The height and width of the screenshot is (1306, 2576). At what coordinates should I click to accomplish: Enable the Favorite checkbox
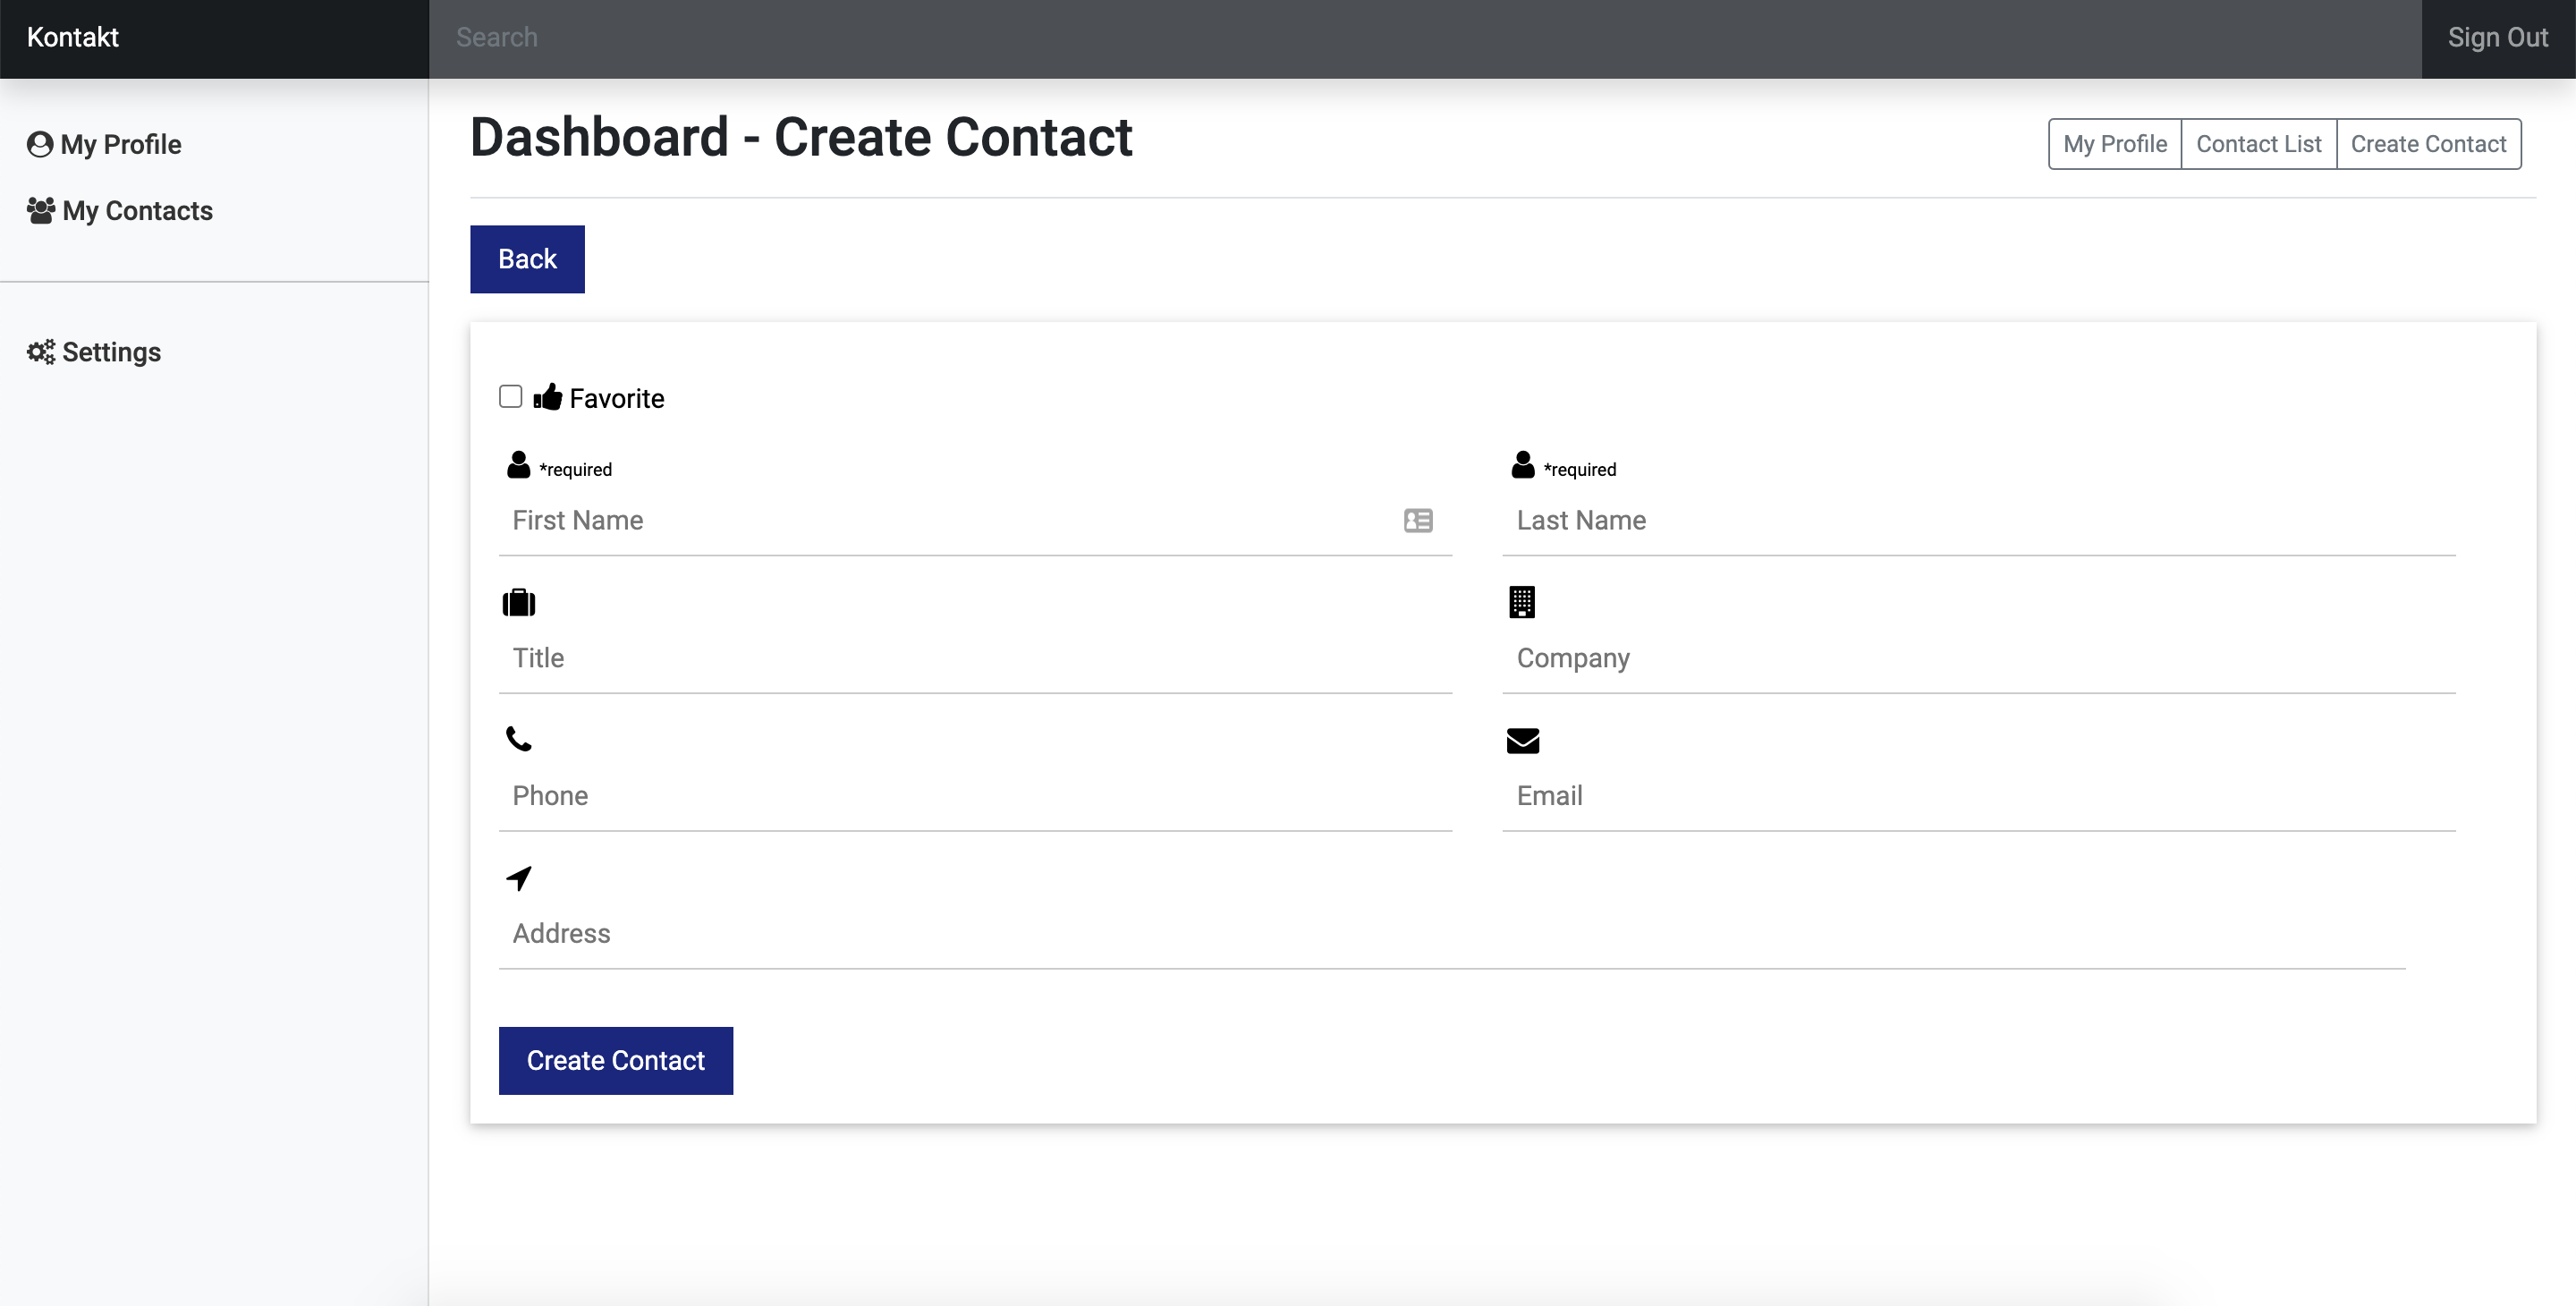pyautogui.click(x=510, y=397)
